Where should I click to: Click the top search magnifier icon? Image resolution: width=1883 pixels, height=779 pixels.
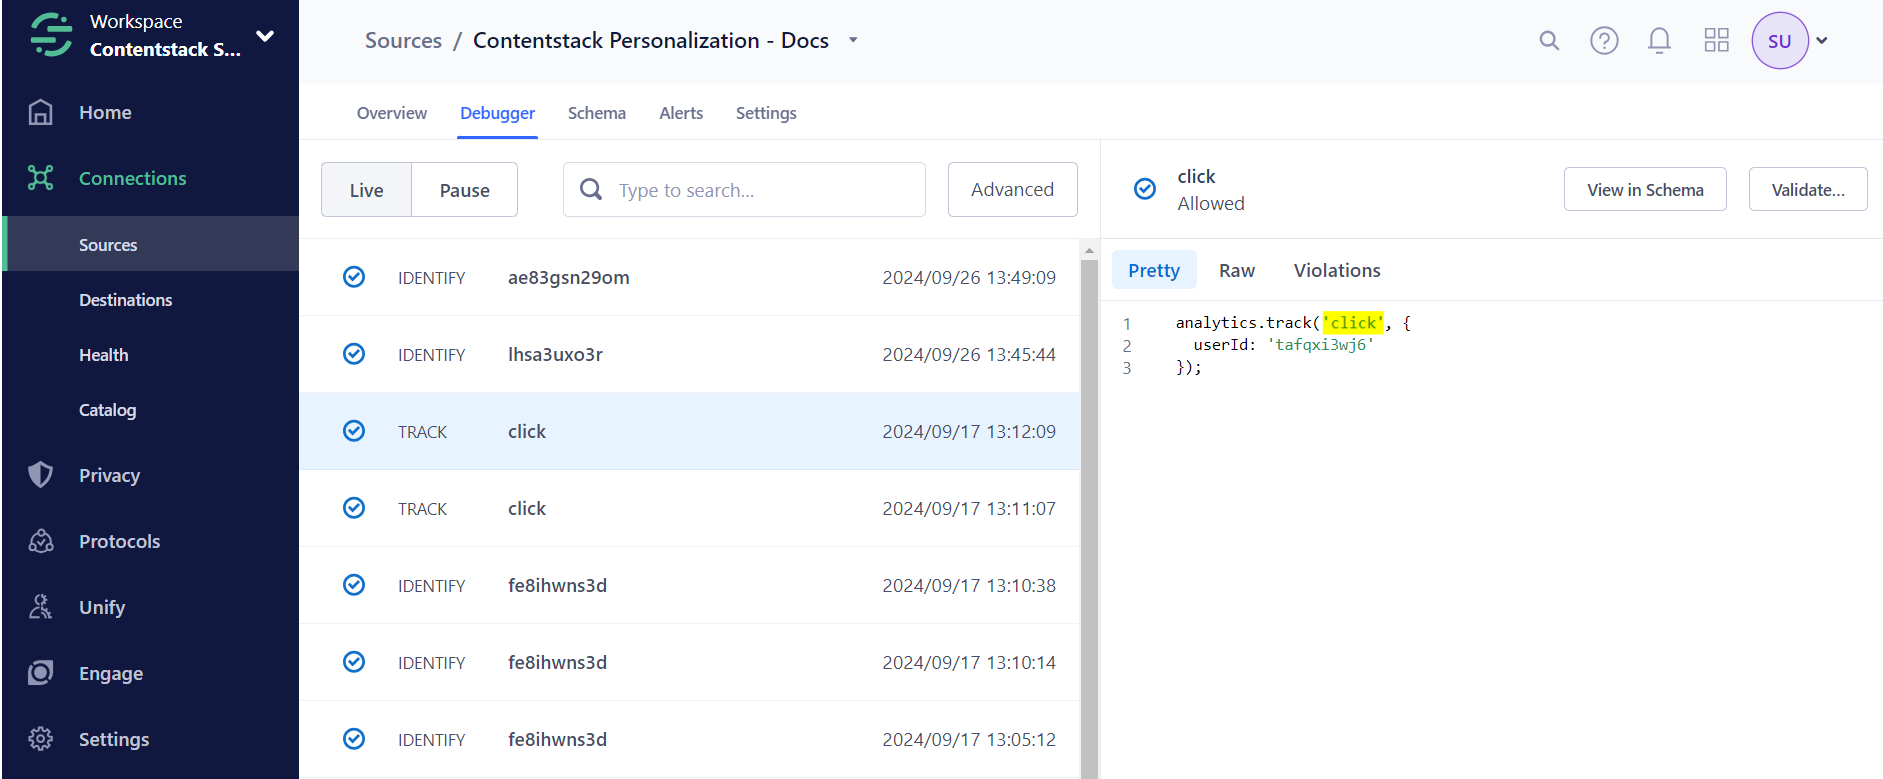pyautogui.click(x=1549, y=40)
